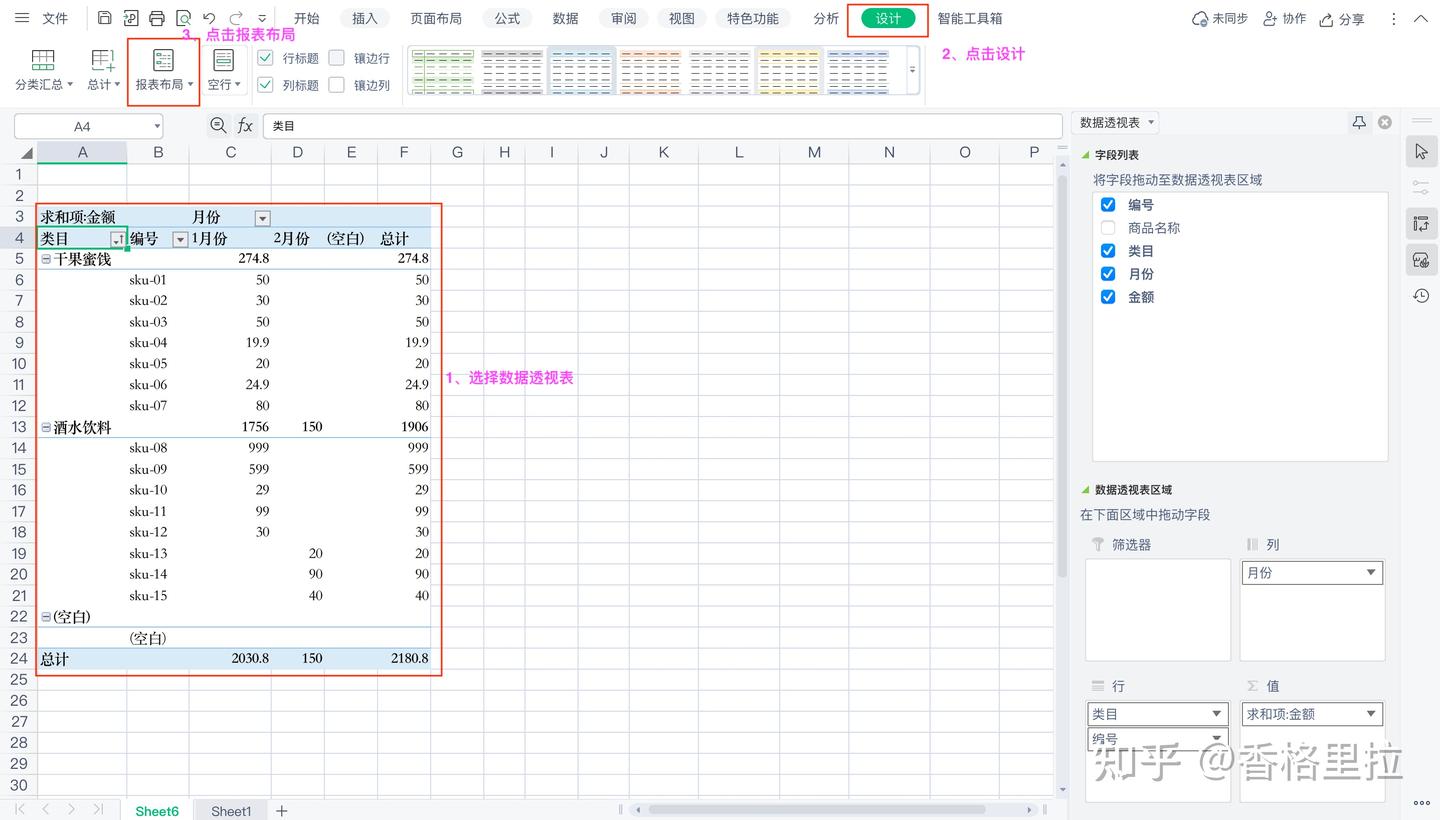Viewport: 1440px width, 820px height.
Task: Go to the previous sheet arrow
Action: [46, 809]
